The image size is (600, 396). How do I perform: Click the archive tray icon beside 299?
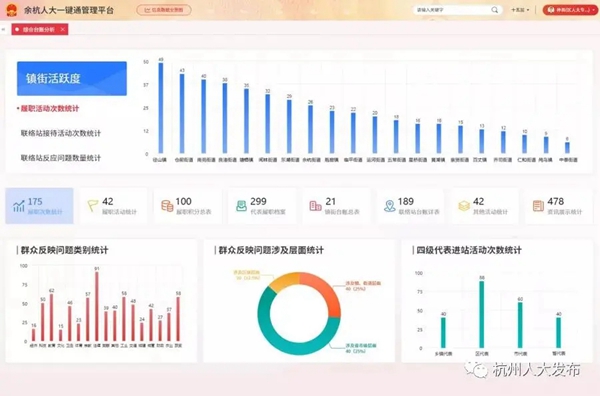coord(241,206)
